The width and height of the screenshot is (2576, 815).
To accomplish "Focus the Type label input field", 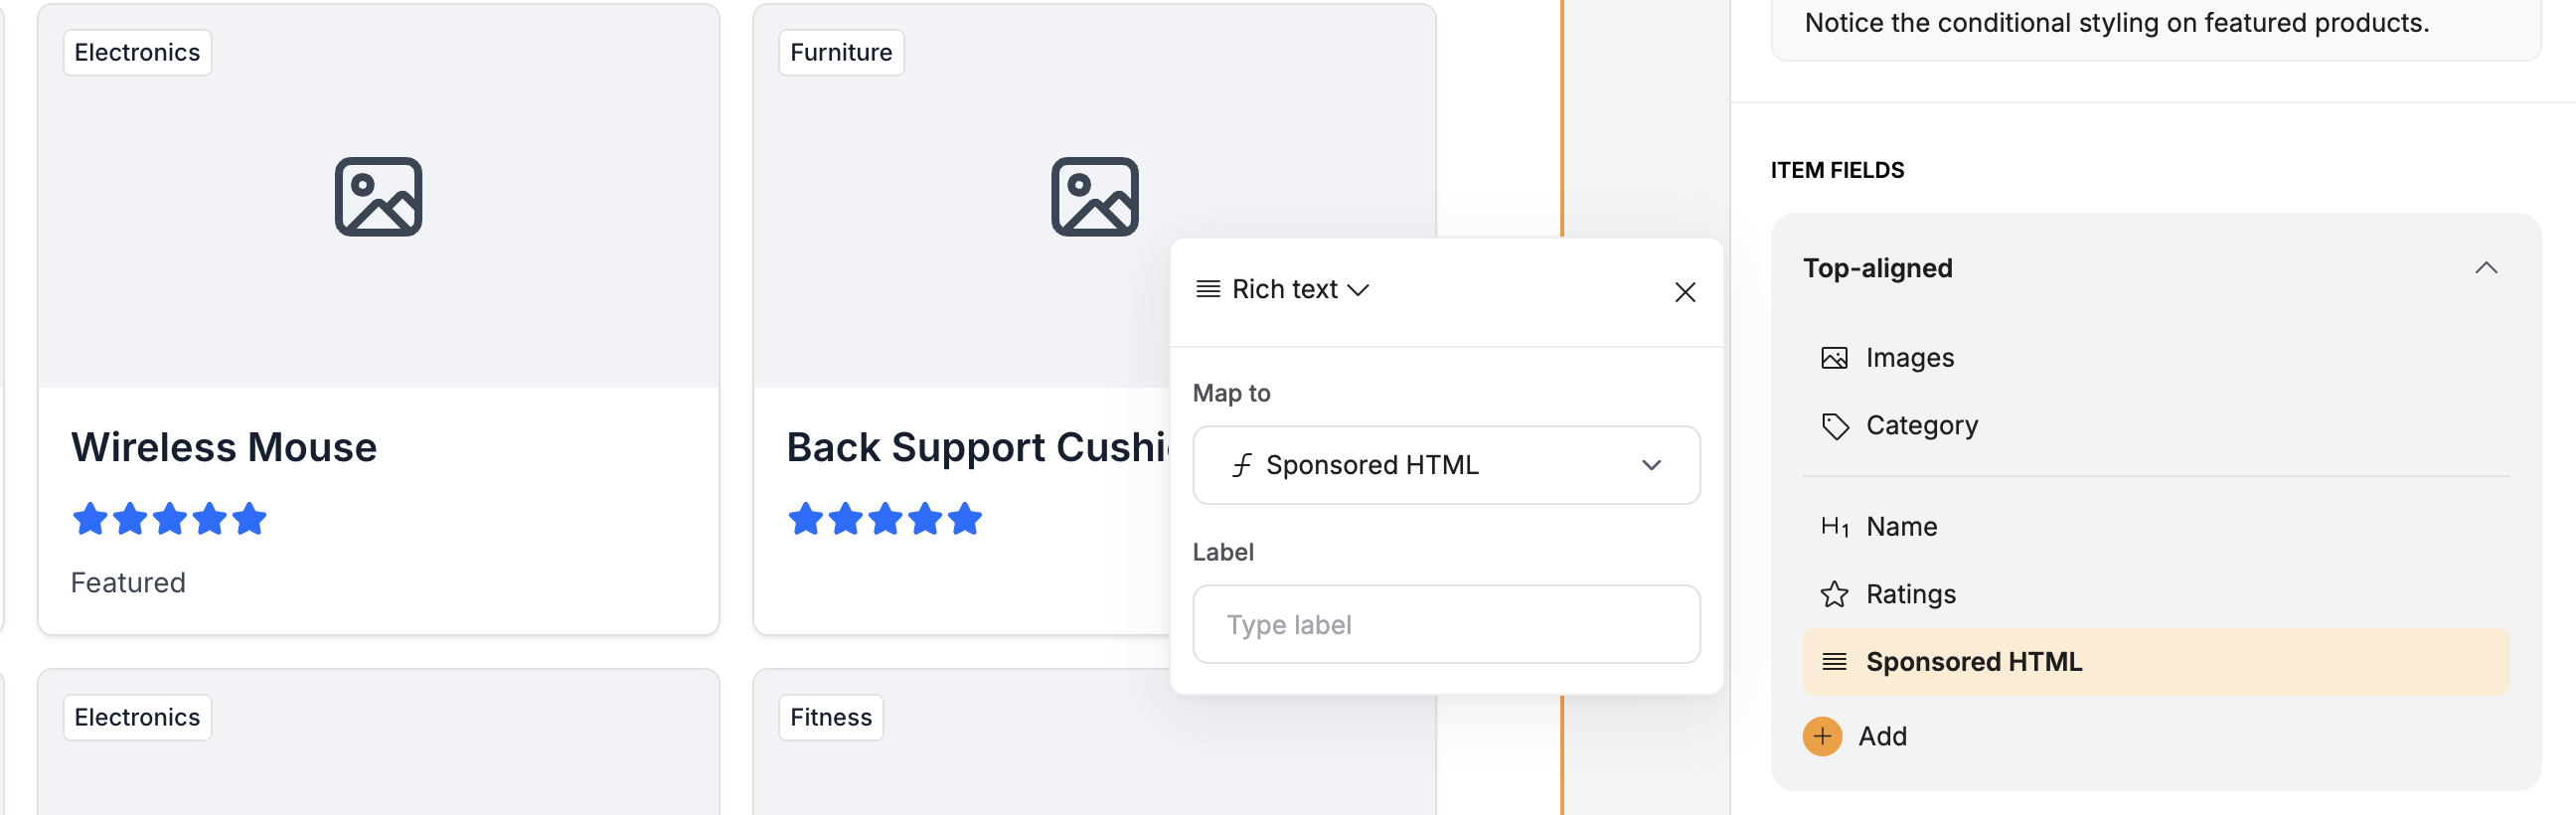I will tap(1446, 625).
